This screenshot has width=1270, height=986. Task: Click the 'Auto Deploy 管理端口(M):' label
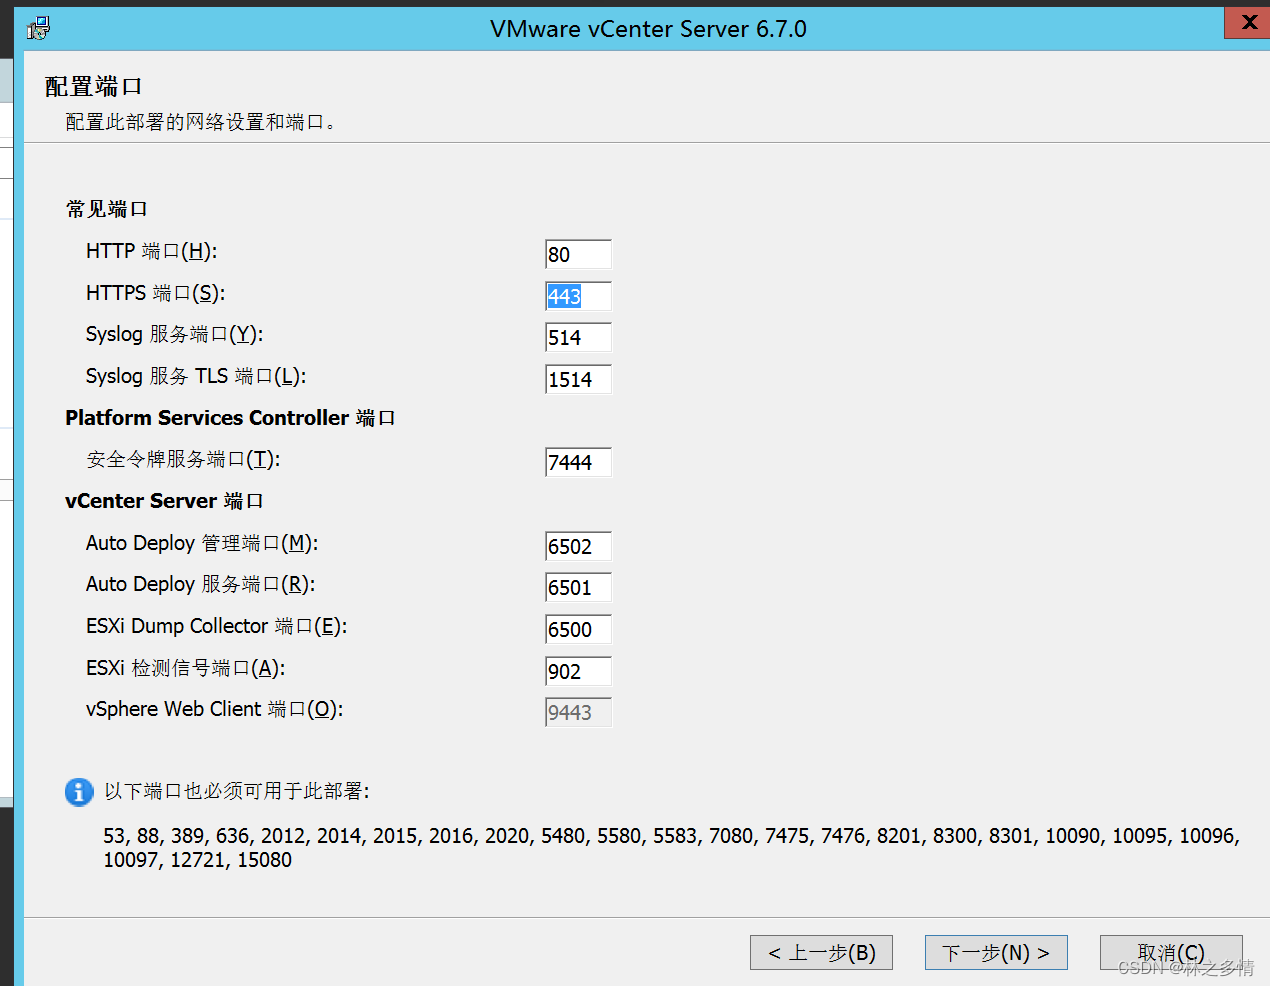tap(202, 543)
